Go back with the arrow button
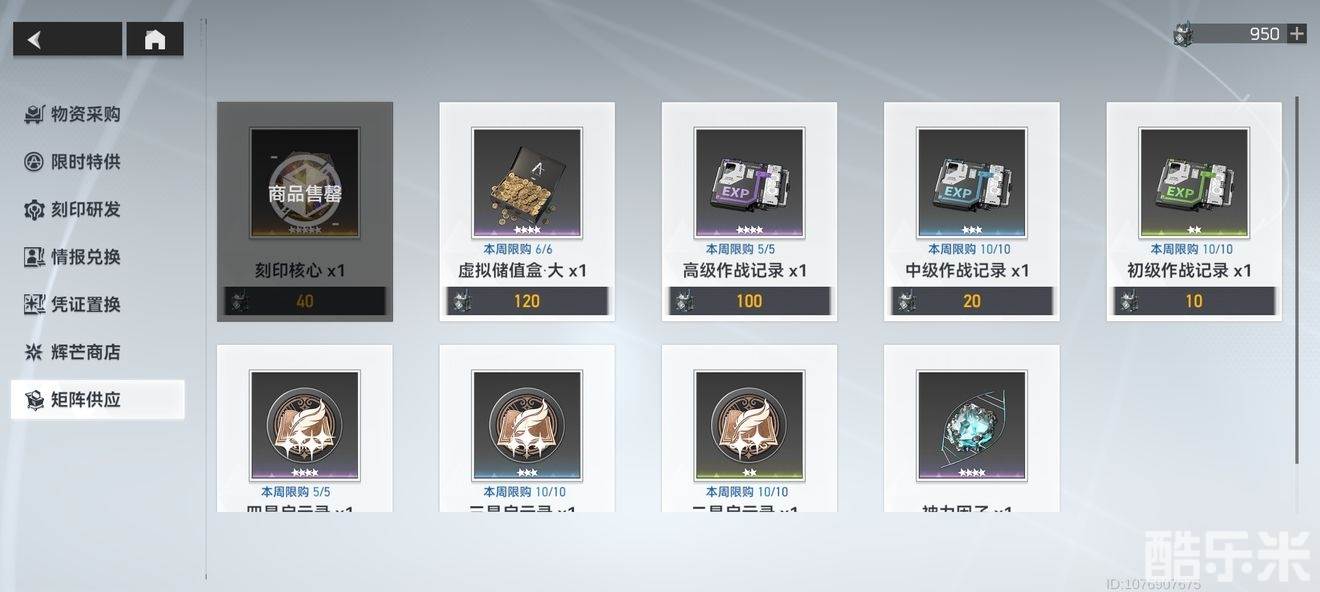 [x=67, y=39]
